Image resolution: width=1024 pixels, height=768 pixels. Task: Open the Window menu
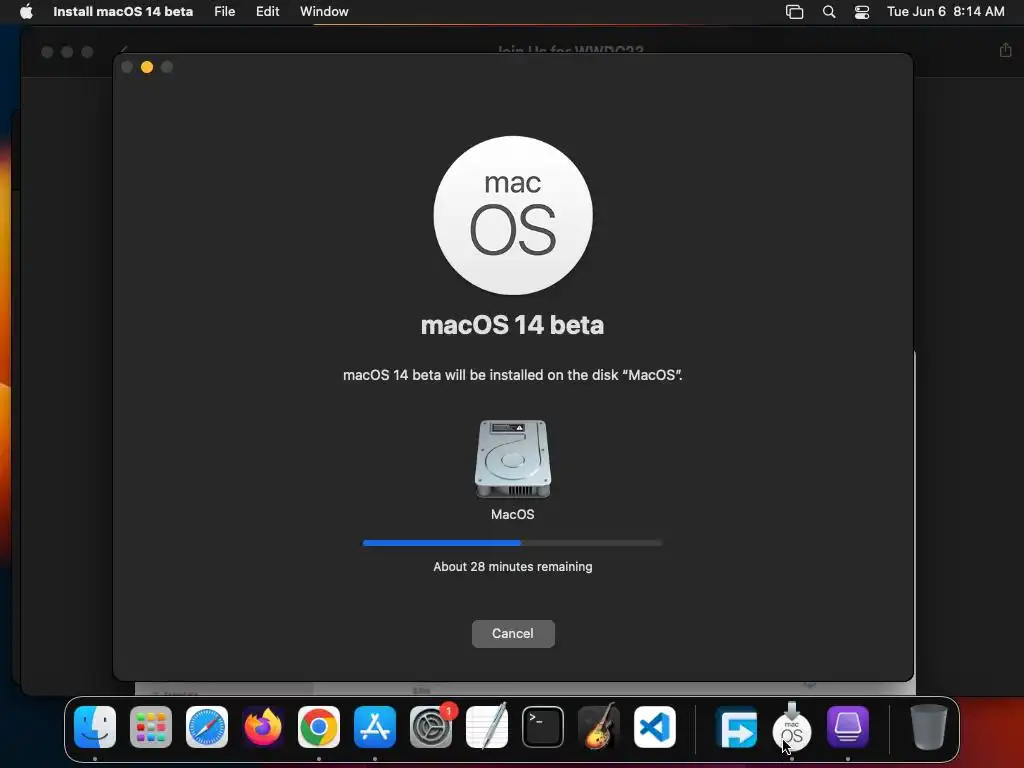point(324,12)
